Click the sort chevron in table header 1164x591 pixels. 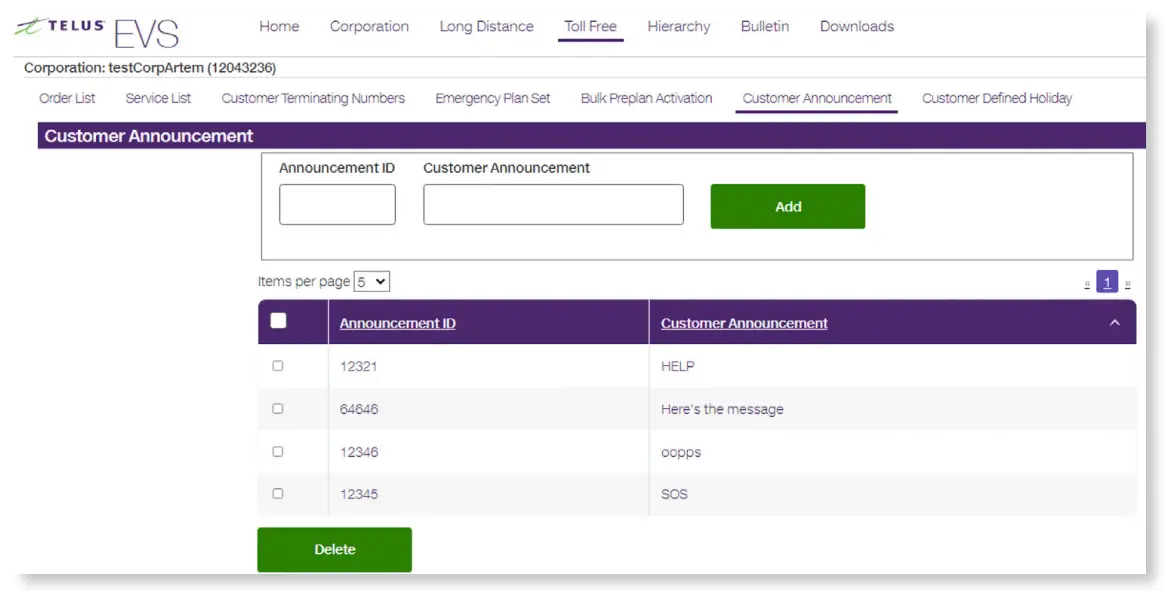(x=1114, y=323)
